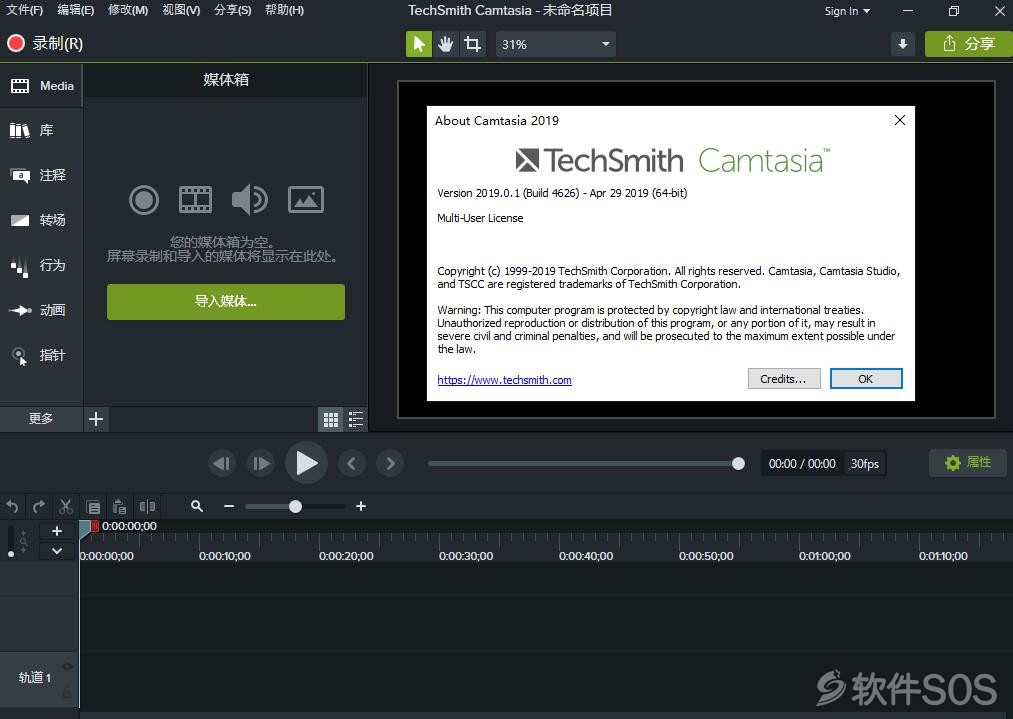Jump to next clip with right chevron
This screenshot has width=1013, height=719.
coord(390,463)
